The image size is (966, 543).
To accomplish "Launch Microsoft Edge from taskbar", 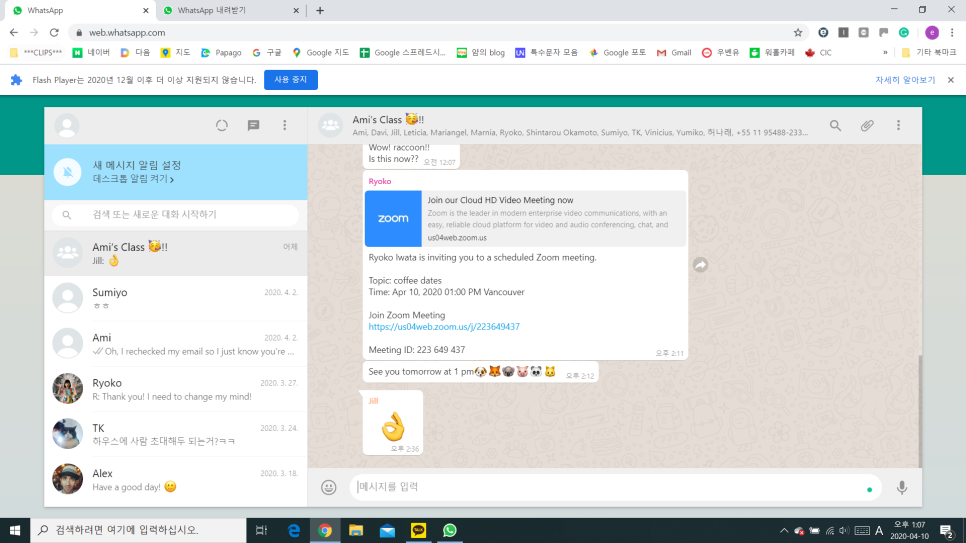I will 294,531.
